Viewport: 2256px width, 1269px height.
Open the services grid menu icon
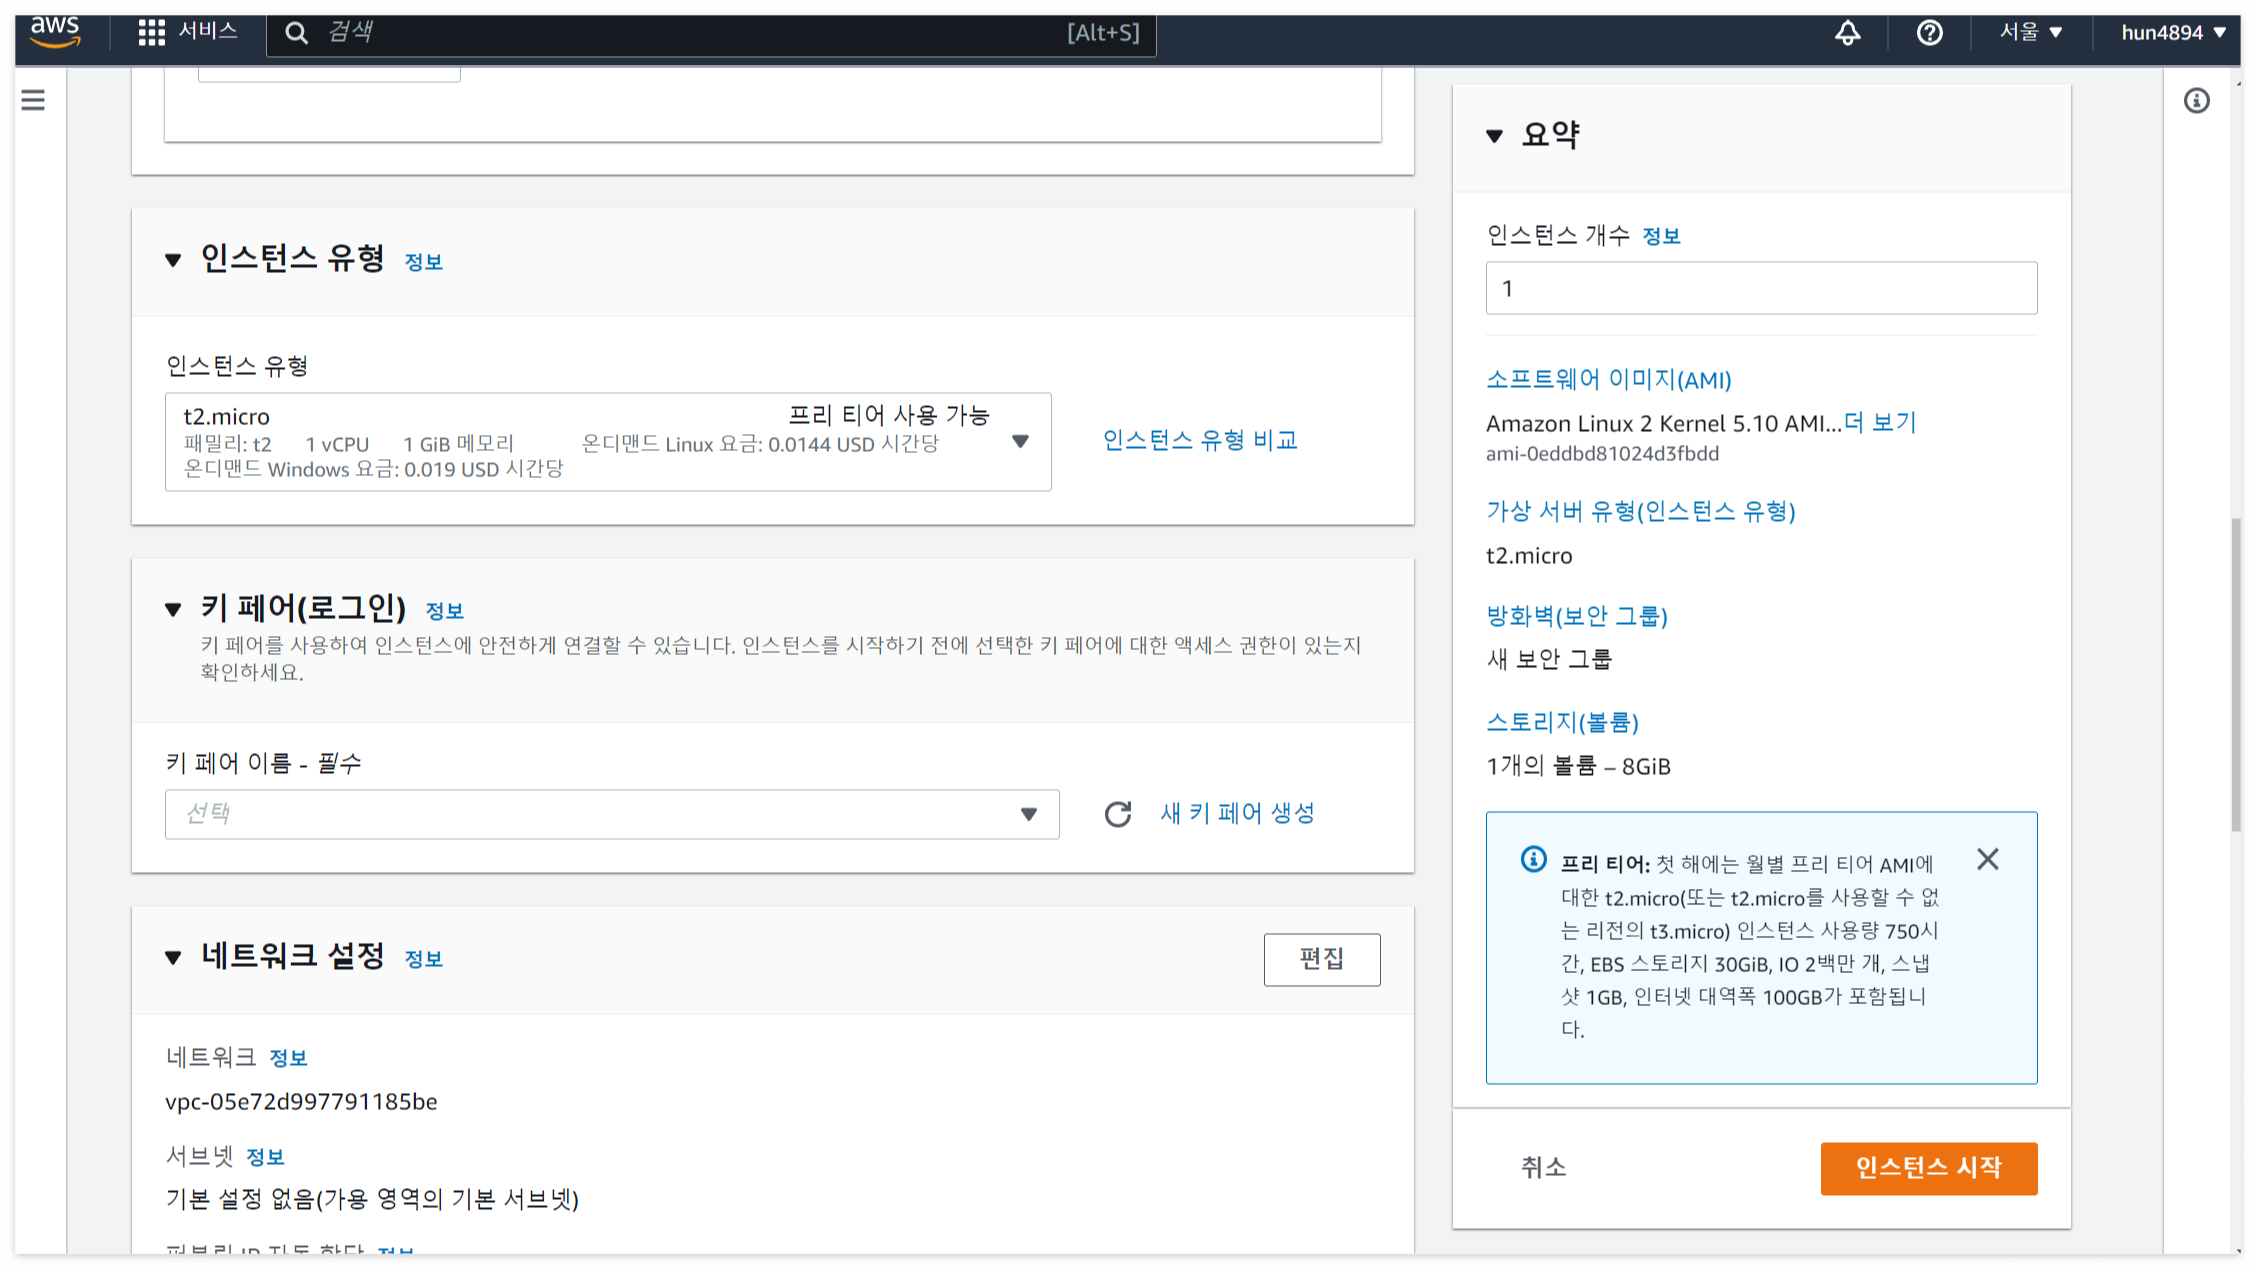151,32
